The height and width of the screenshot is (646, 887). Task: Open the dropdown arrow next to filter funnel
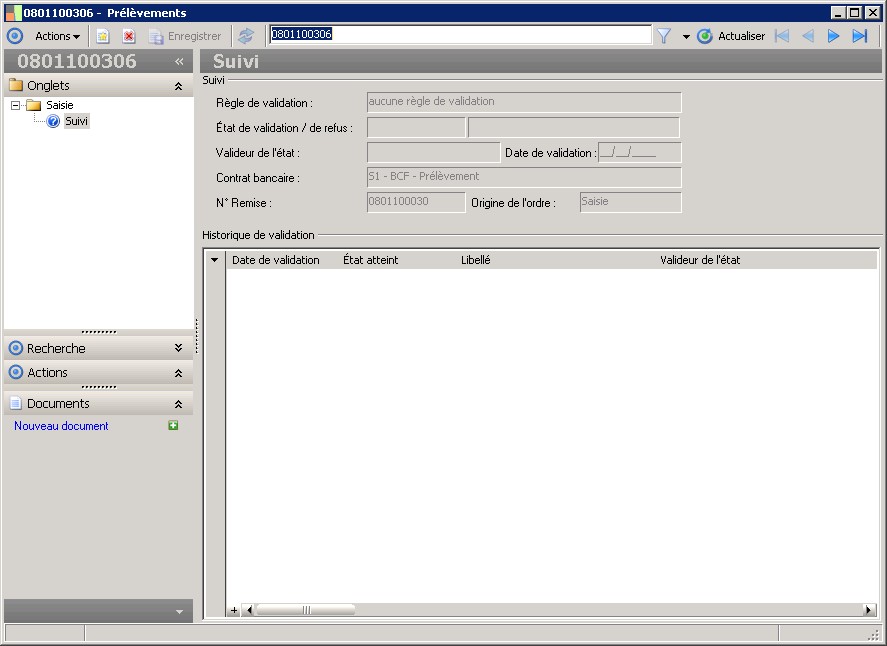[686, 37]
